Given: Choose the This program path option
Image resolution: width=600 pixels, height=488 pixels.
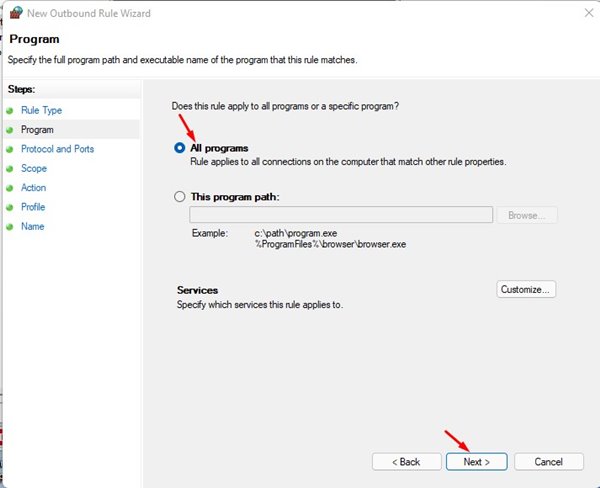Looking at the screenshot, I should pyautogui.click(x=180, y=196).
